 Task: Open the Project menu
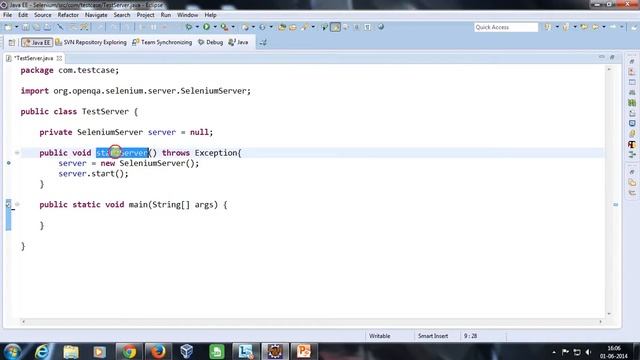[145, 15]
